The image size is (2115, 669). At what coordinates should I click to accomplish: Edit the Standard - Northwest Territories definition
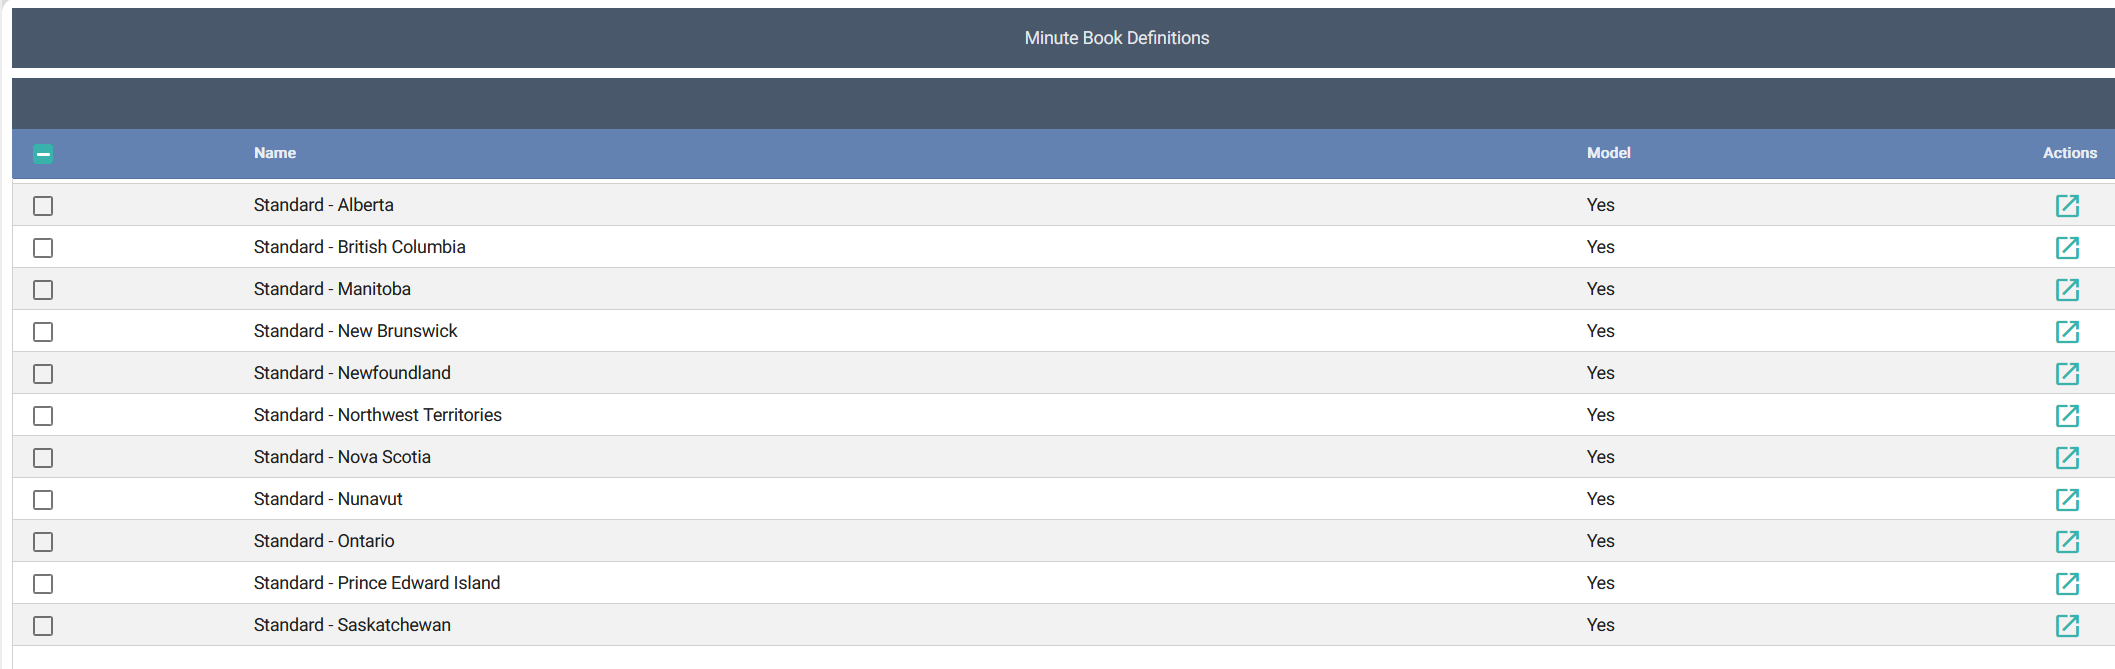(2067, 416)
